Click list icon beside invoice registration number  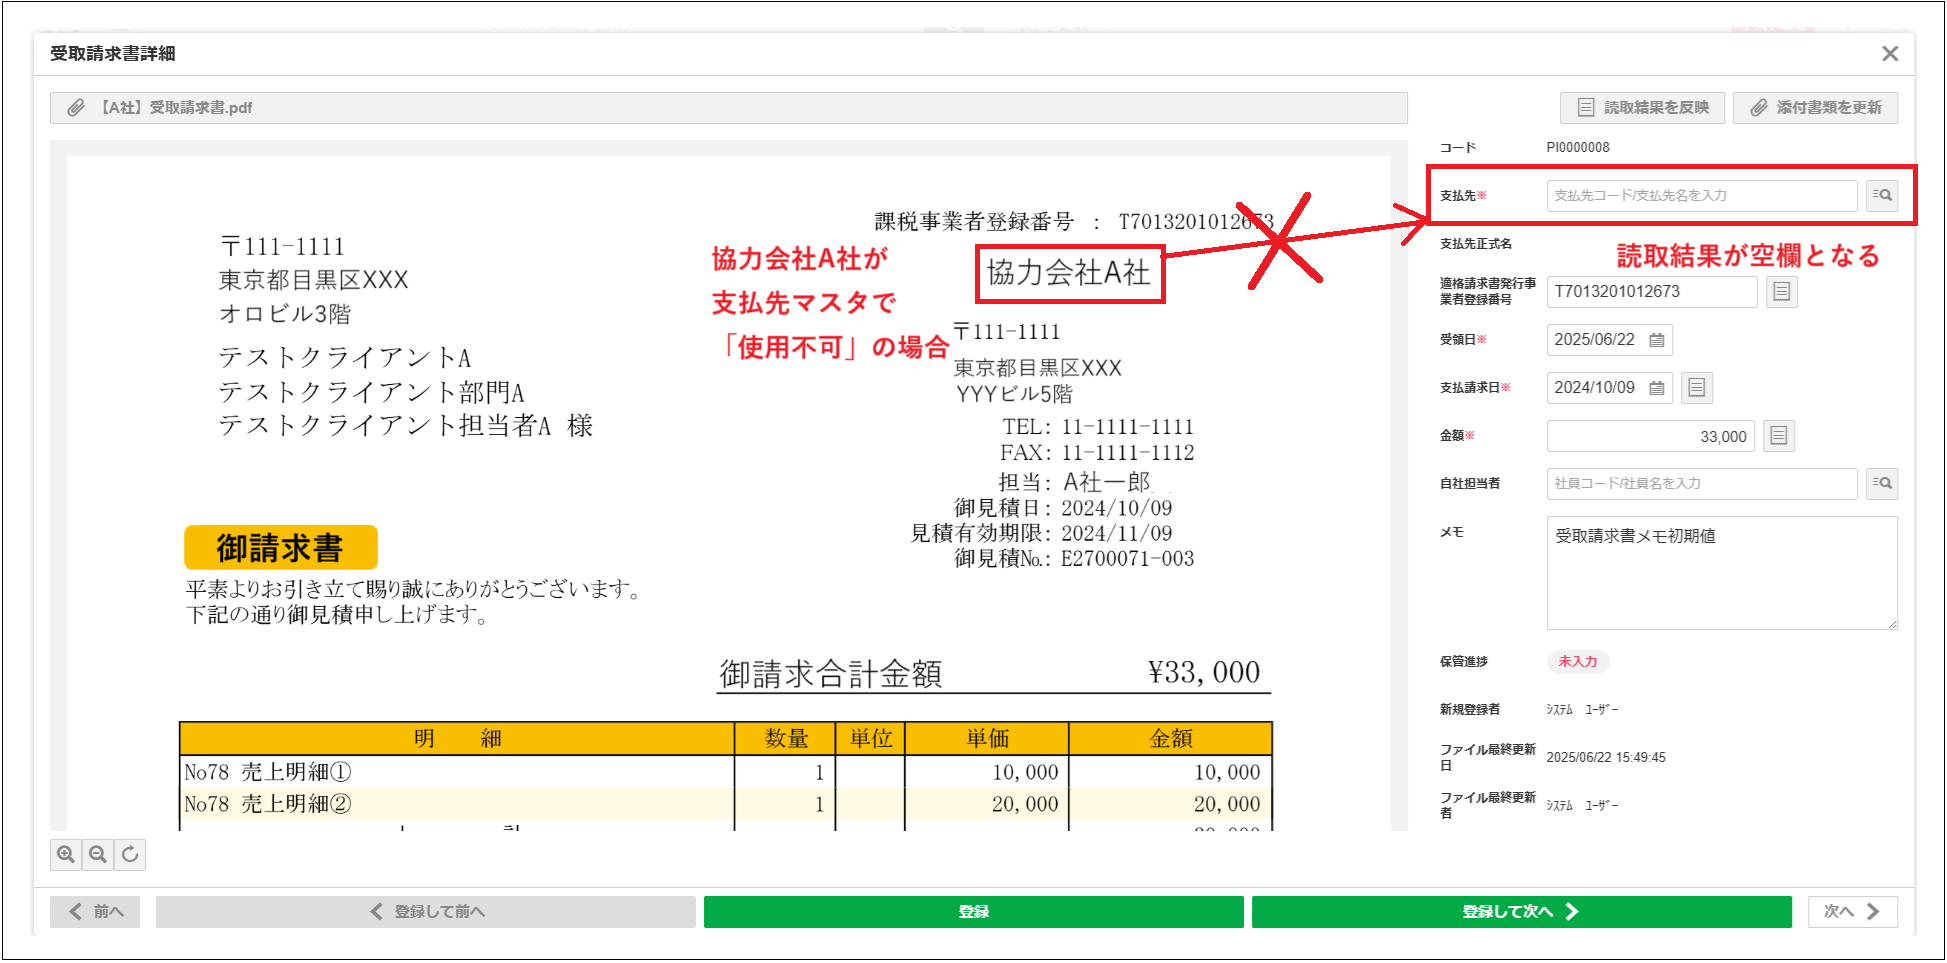coord(1781,292)
